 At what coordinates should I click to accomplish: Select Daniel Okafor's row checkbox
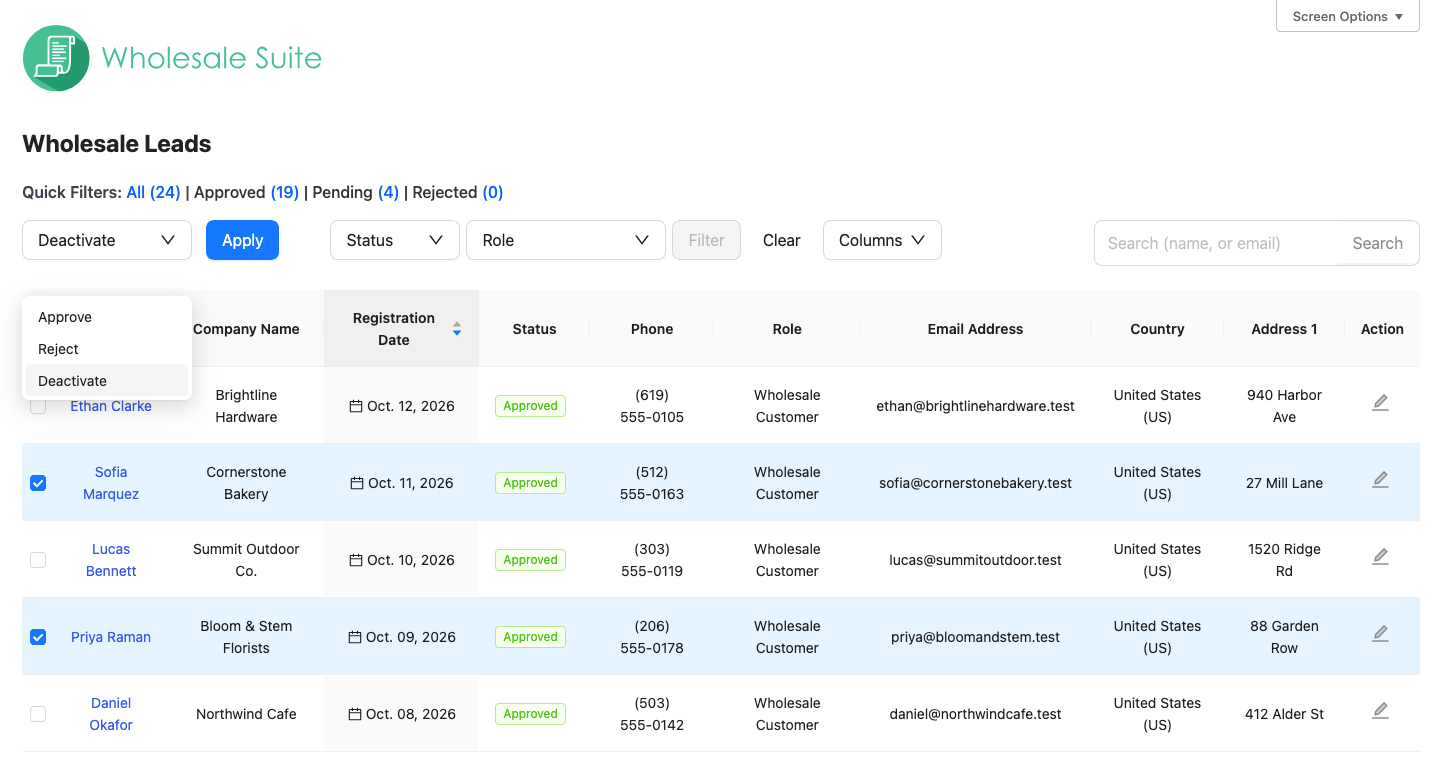(38, 714)
